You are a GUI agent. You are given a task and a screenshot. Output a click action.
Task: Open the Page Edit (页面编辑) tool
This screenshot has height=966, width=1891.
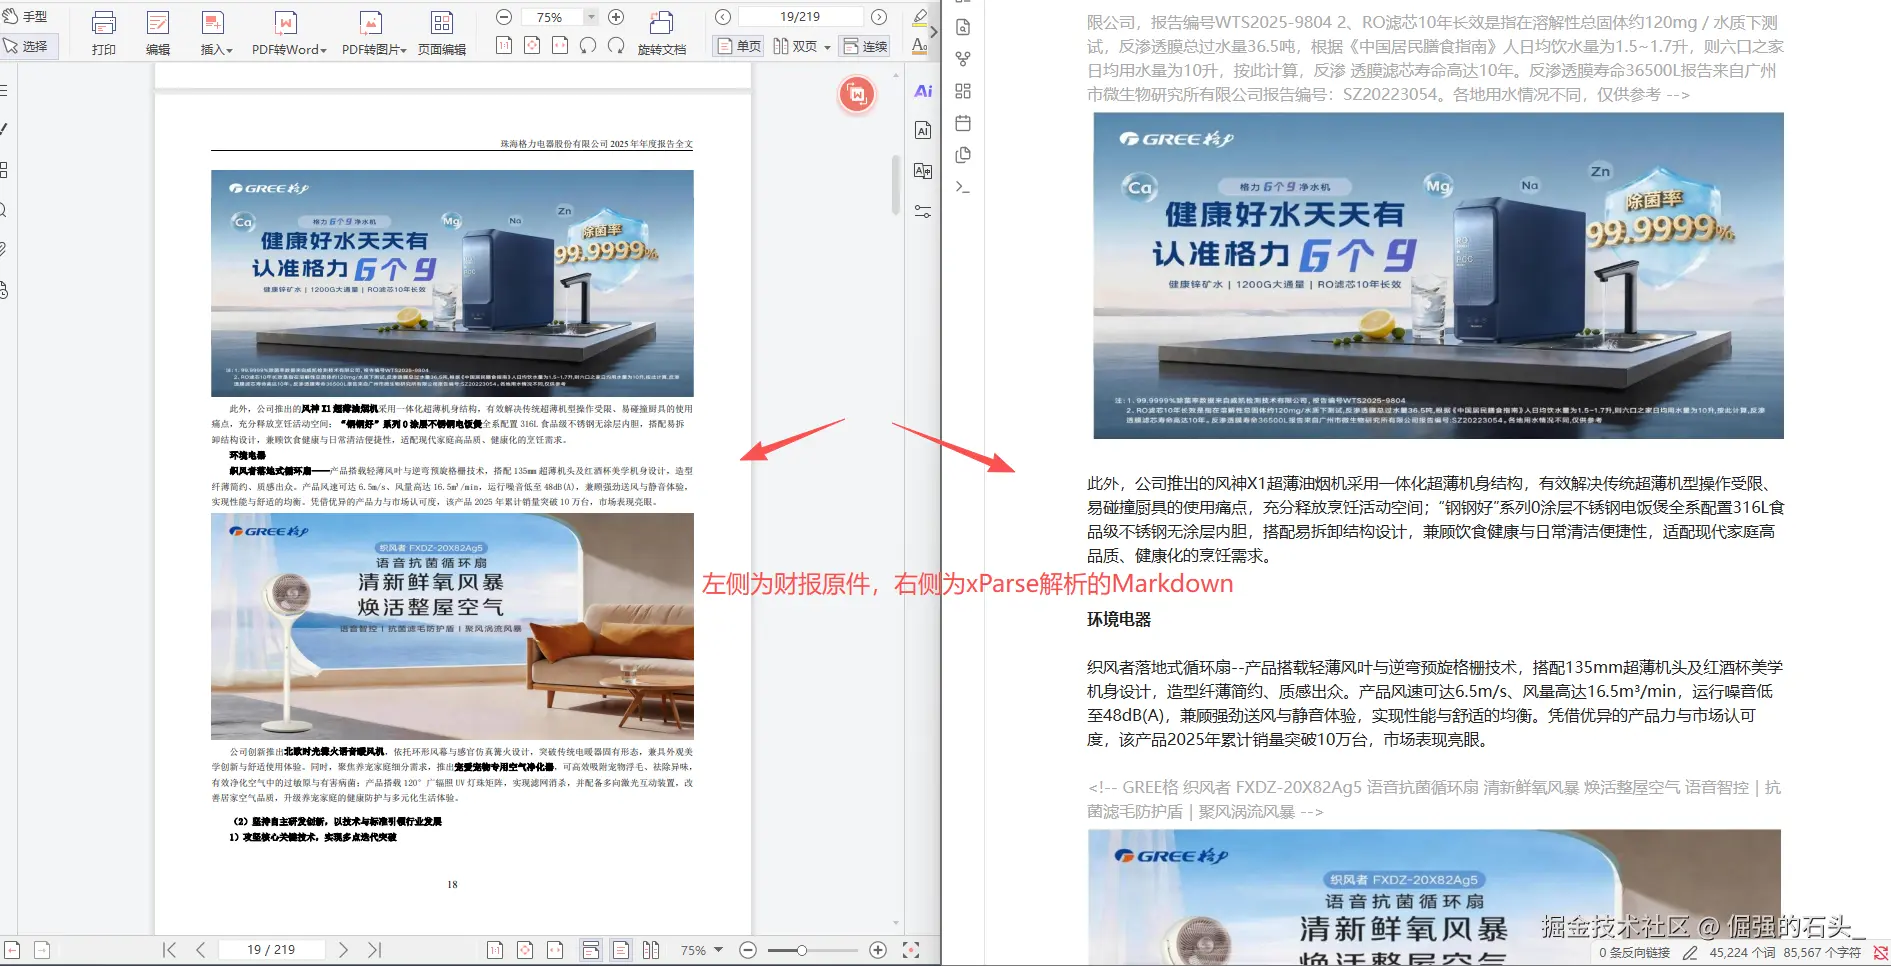(x=442, y=32)
